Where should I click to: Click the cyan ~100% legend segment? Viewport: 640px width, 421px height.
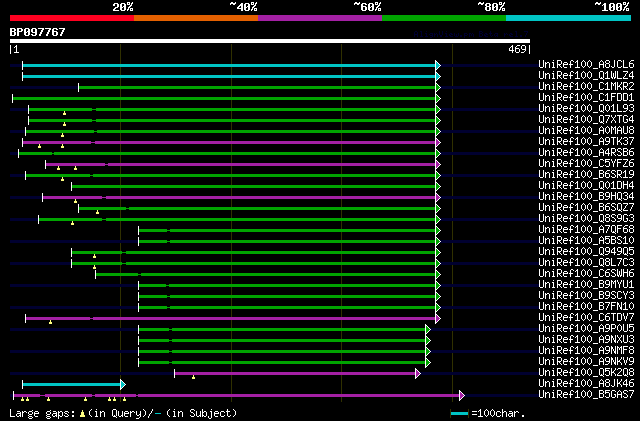click(x=569, y=18)
